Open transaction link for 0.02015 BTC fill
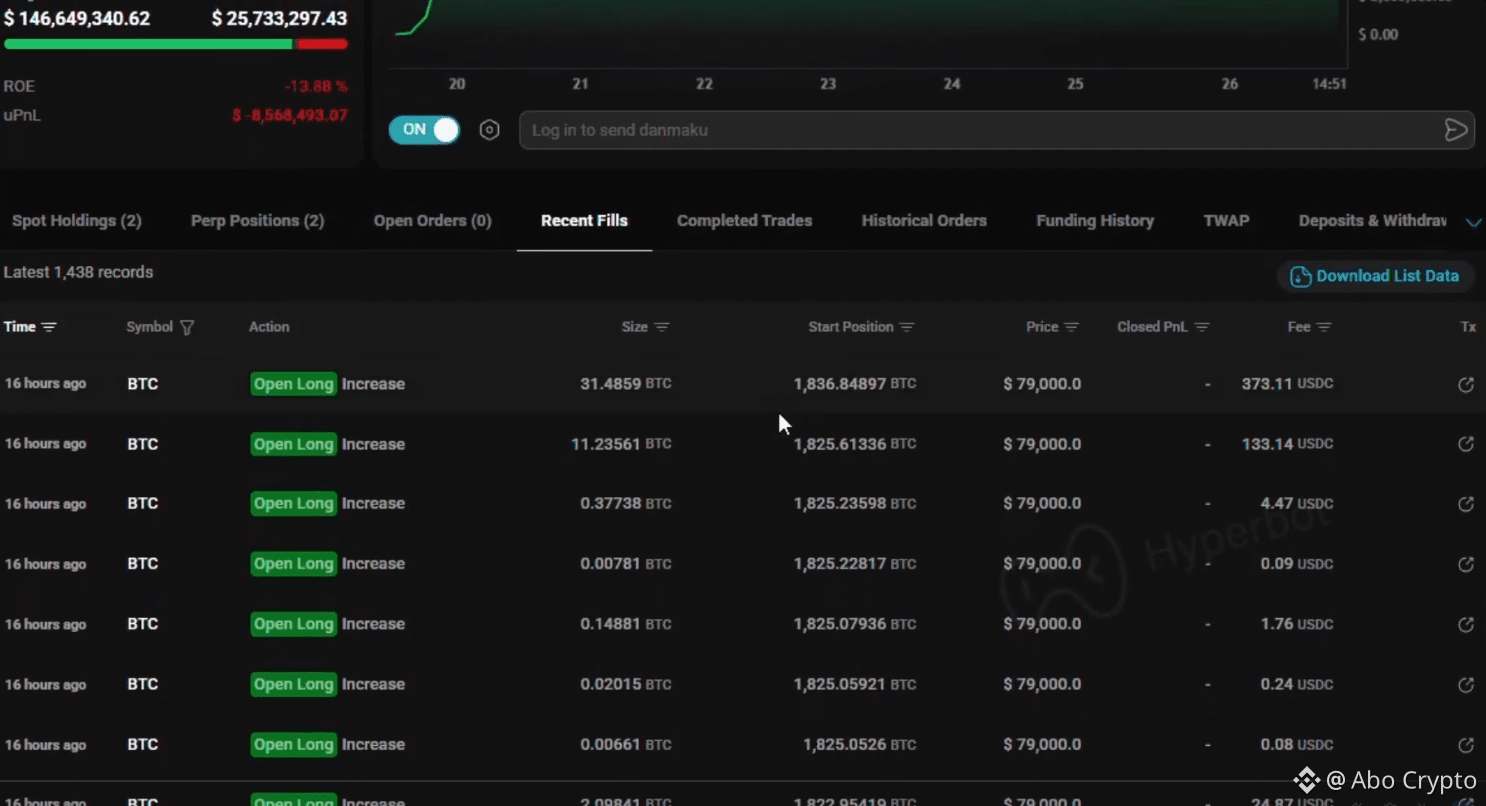The height and width of the screenshot is (806, 1486). pos(1466,684)
